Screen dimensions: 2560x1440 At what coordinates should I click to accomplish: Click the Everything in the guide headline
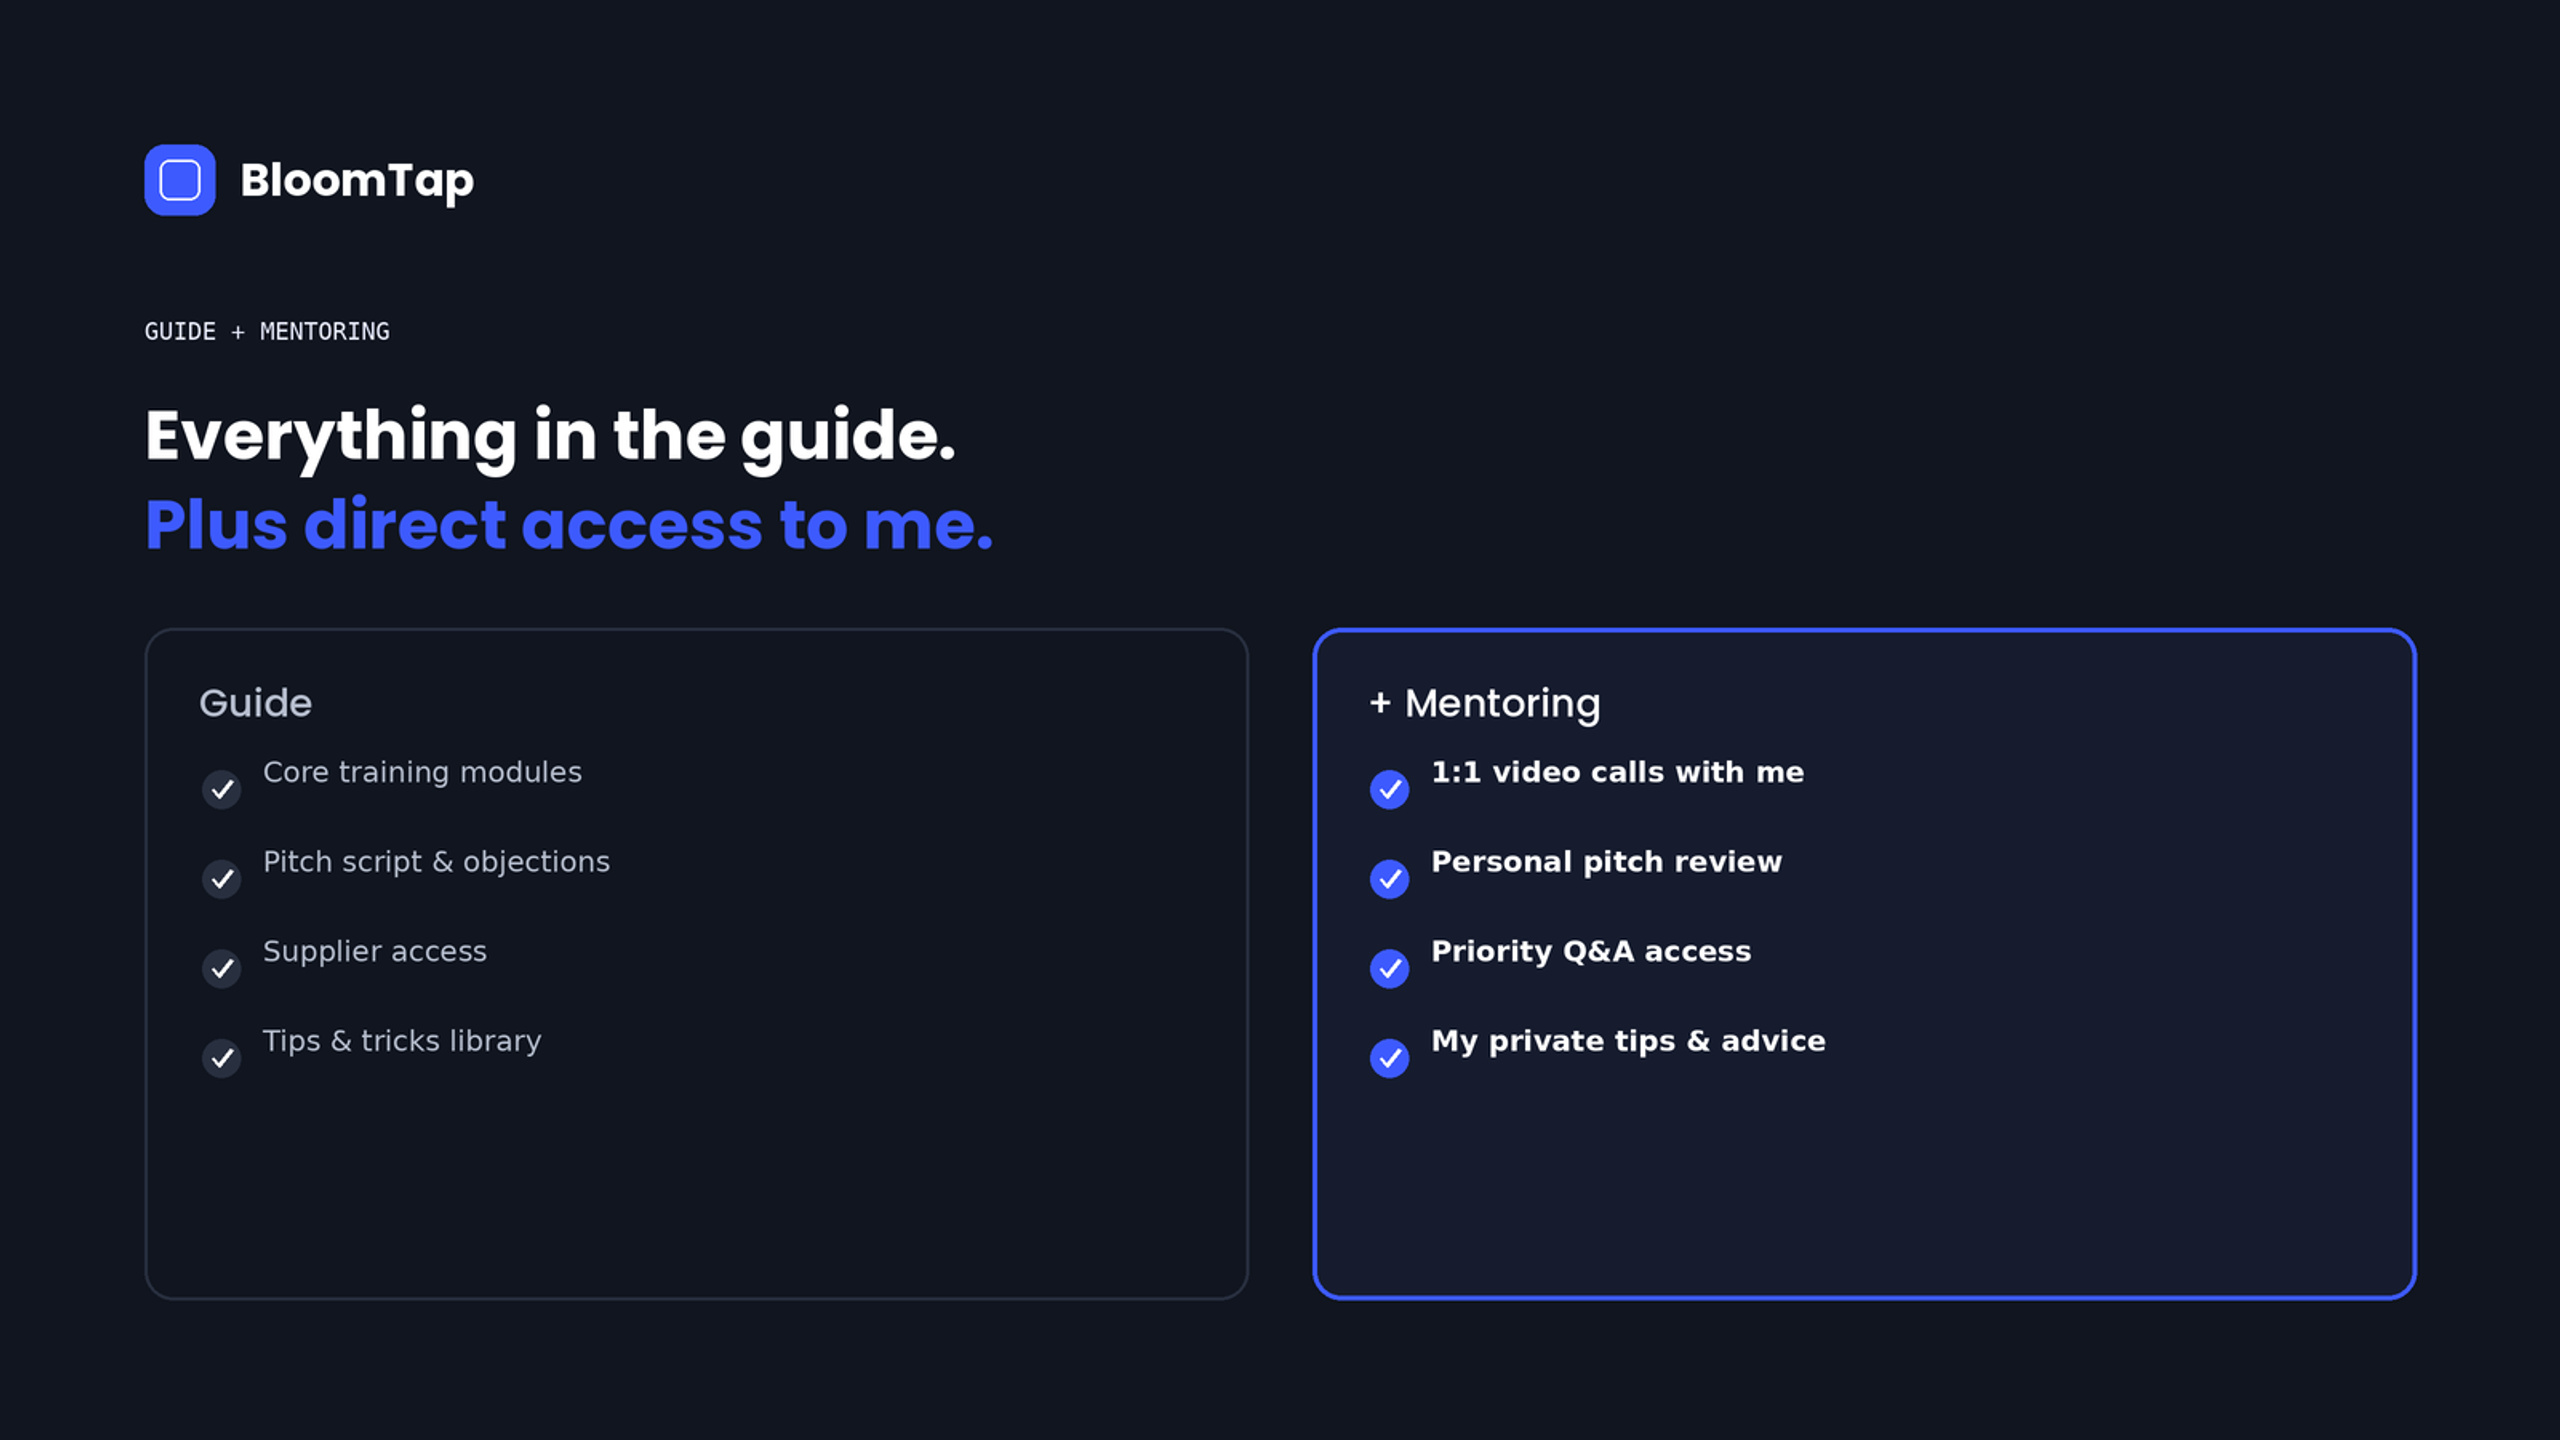[550, 437]
